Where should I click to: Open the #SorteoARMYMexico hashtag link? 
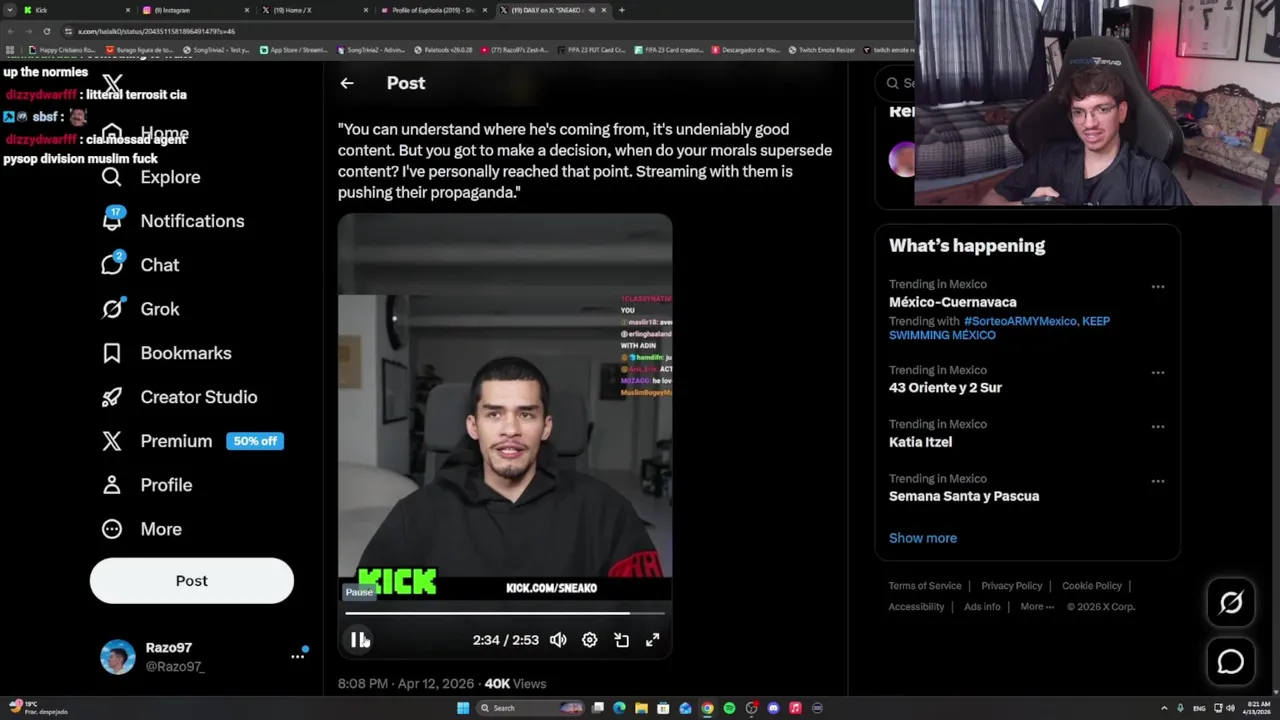[1020, 321]
